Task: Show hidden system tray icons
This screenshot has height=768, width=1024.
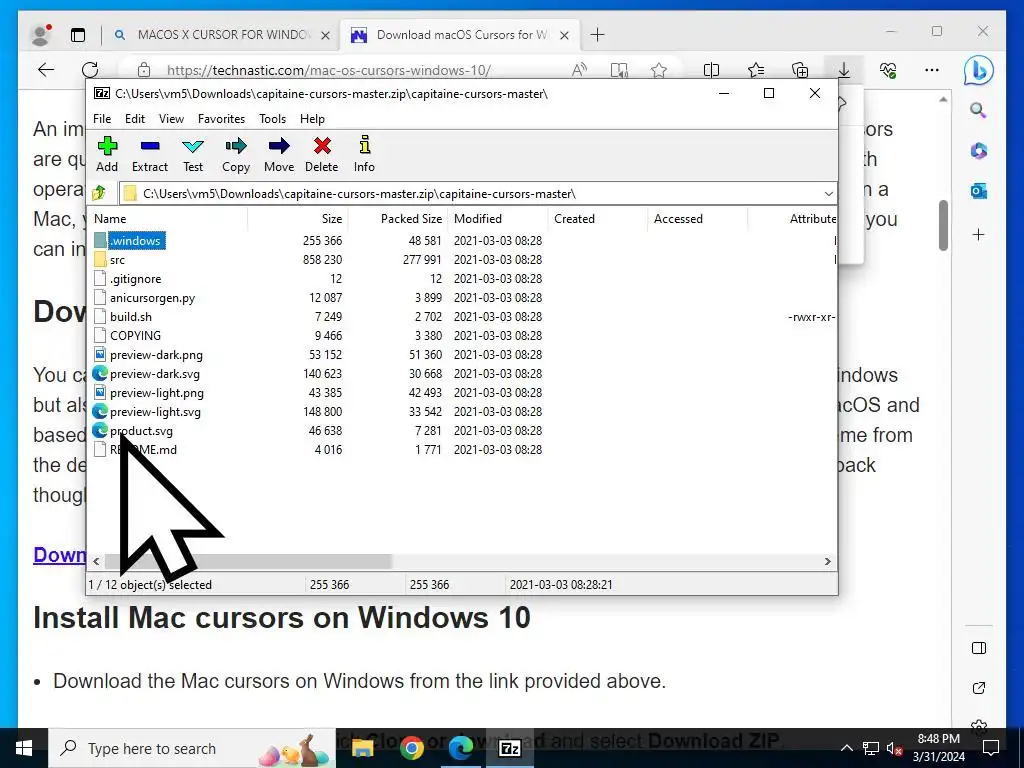Action: pyautogui.click(x=846, y=748)
